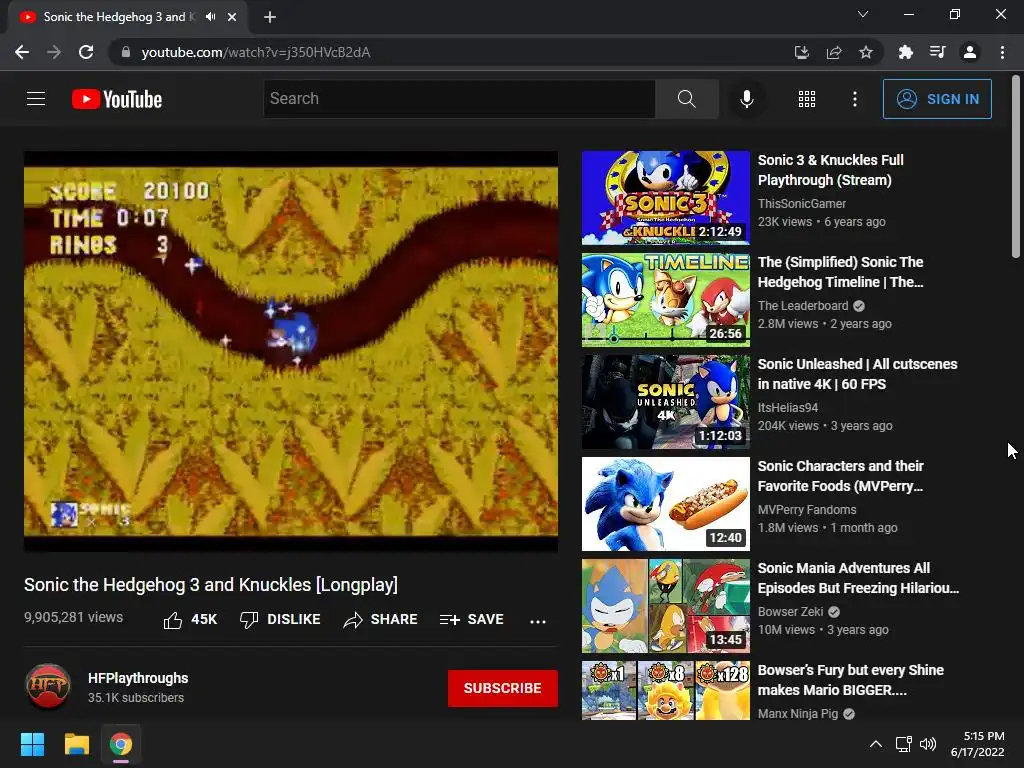Show hidden system tray icons chevron

tap(876, 744)
